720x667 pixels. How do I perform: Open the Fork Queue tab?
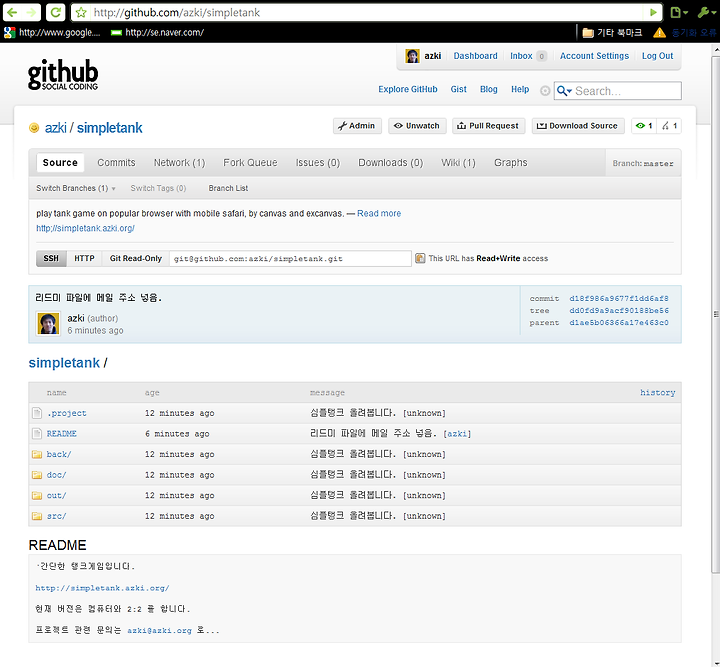pos(250,163)
